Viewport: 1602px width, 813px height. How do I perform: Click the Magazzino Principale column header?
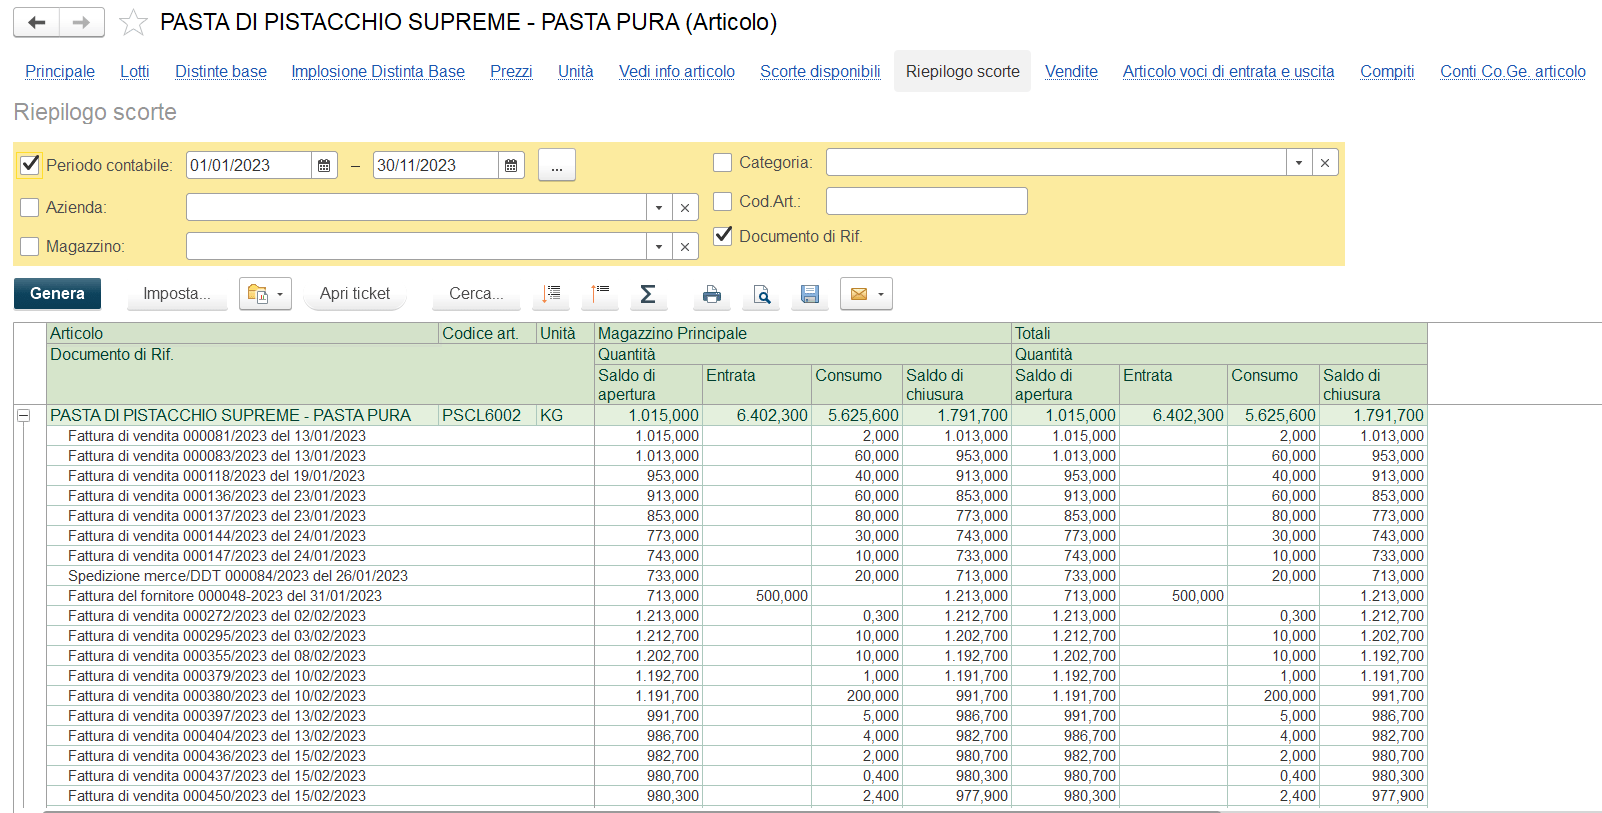803,334
